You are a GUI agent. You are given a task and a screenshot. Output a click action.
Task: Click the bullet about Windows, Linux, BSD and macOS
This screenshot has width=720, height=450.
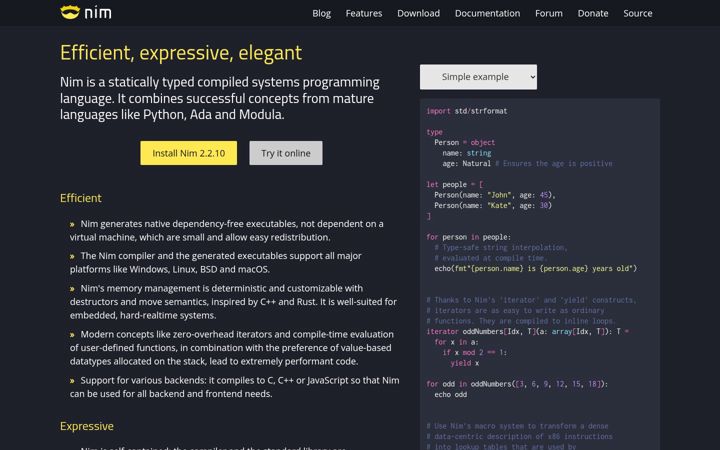tap(216, 263)
